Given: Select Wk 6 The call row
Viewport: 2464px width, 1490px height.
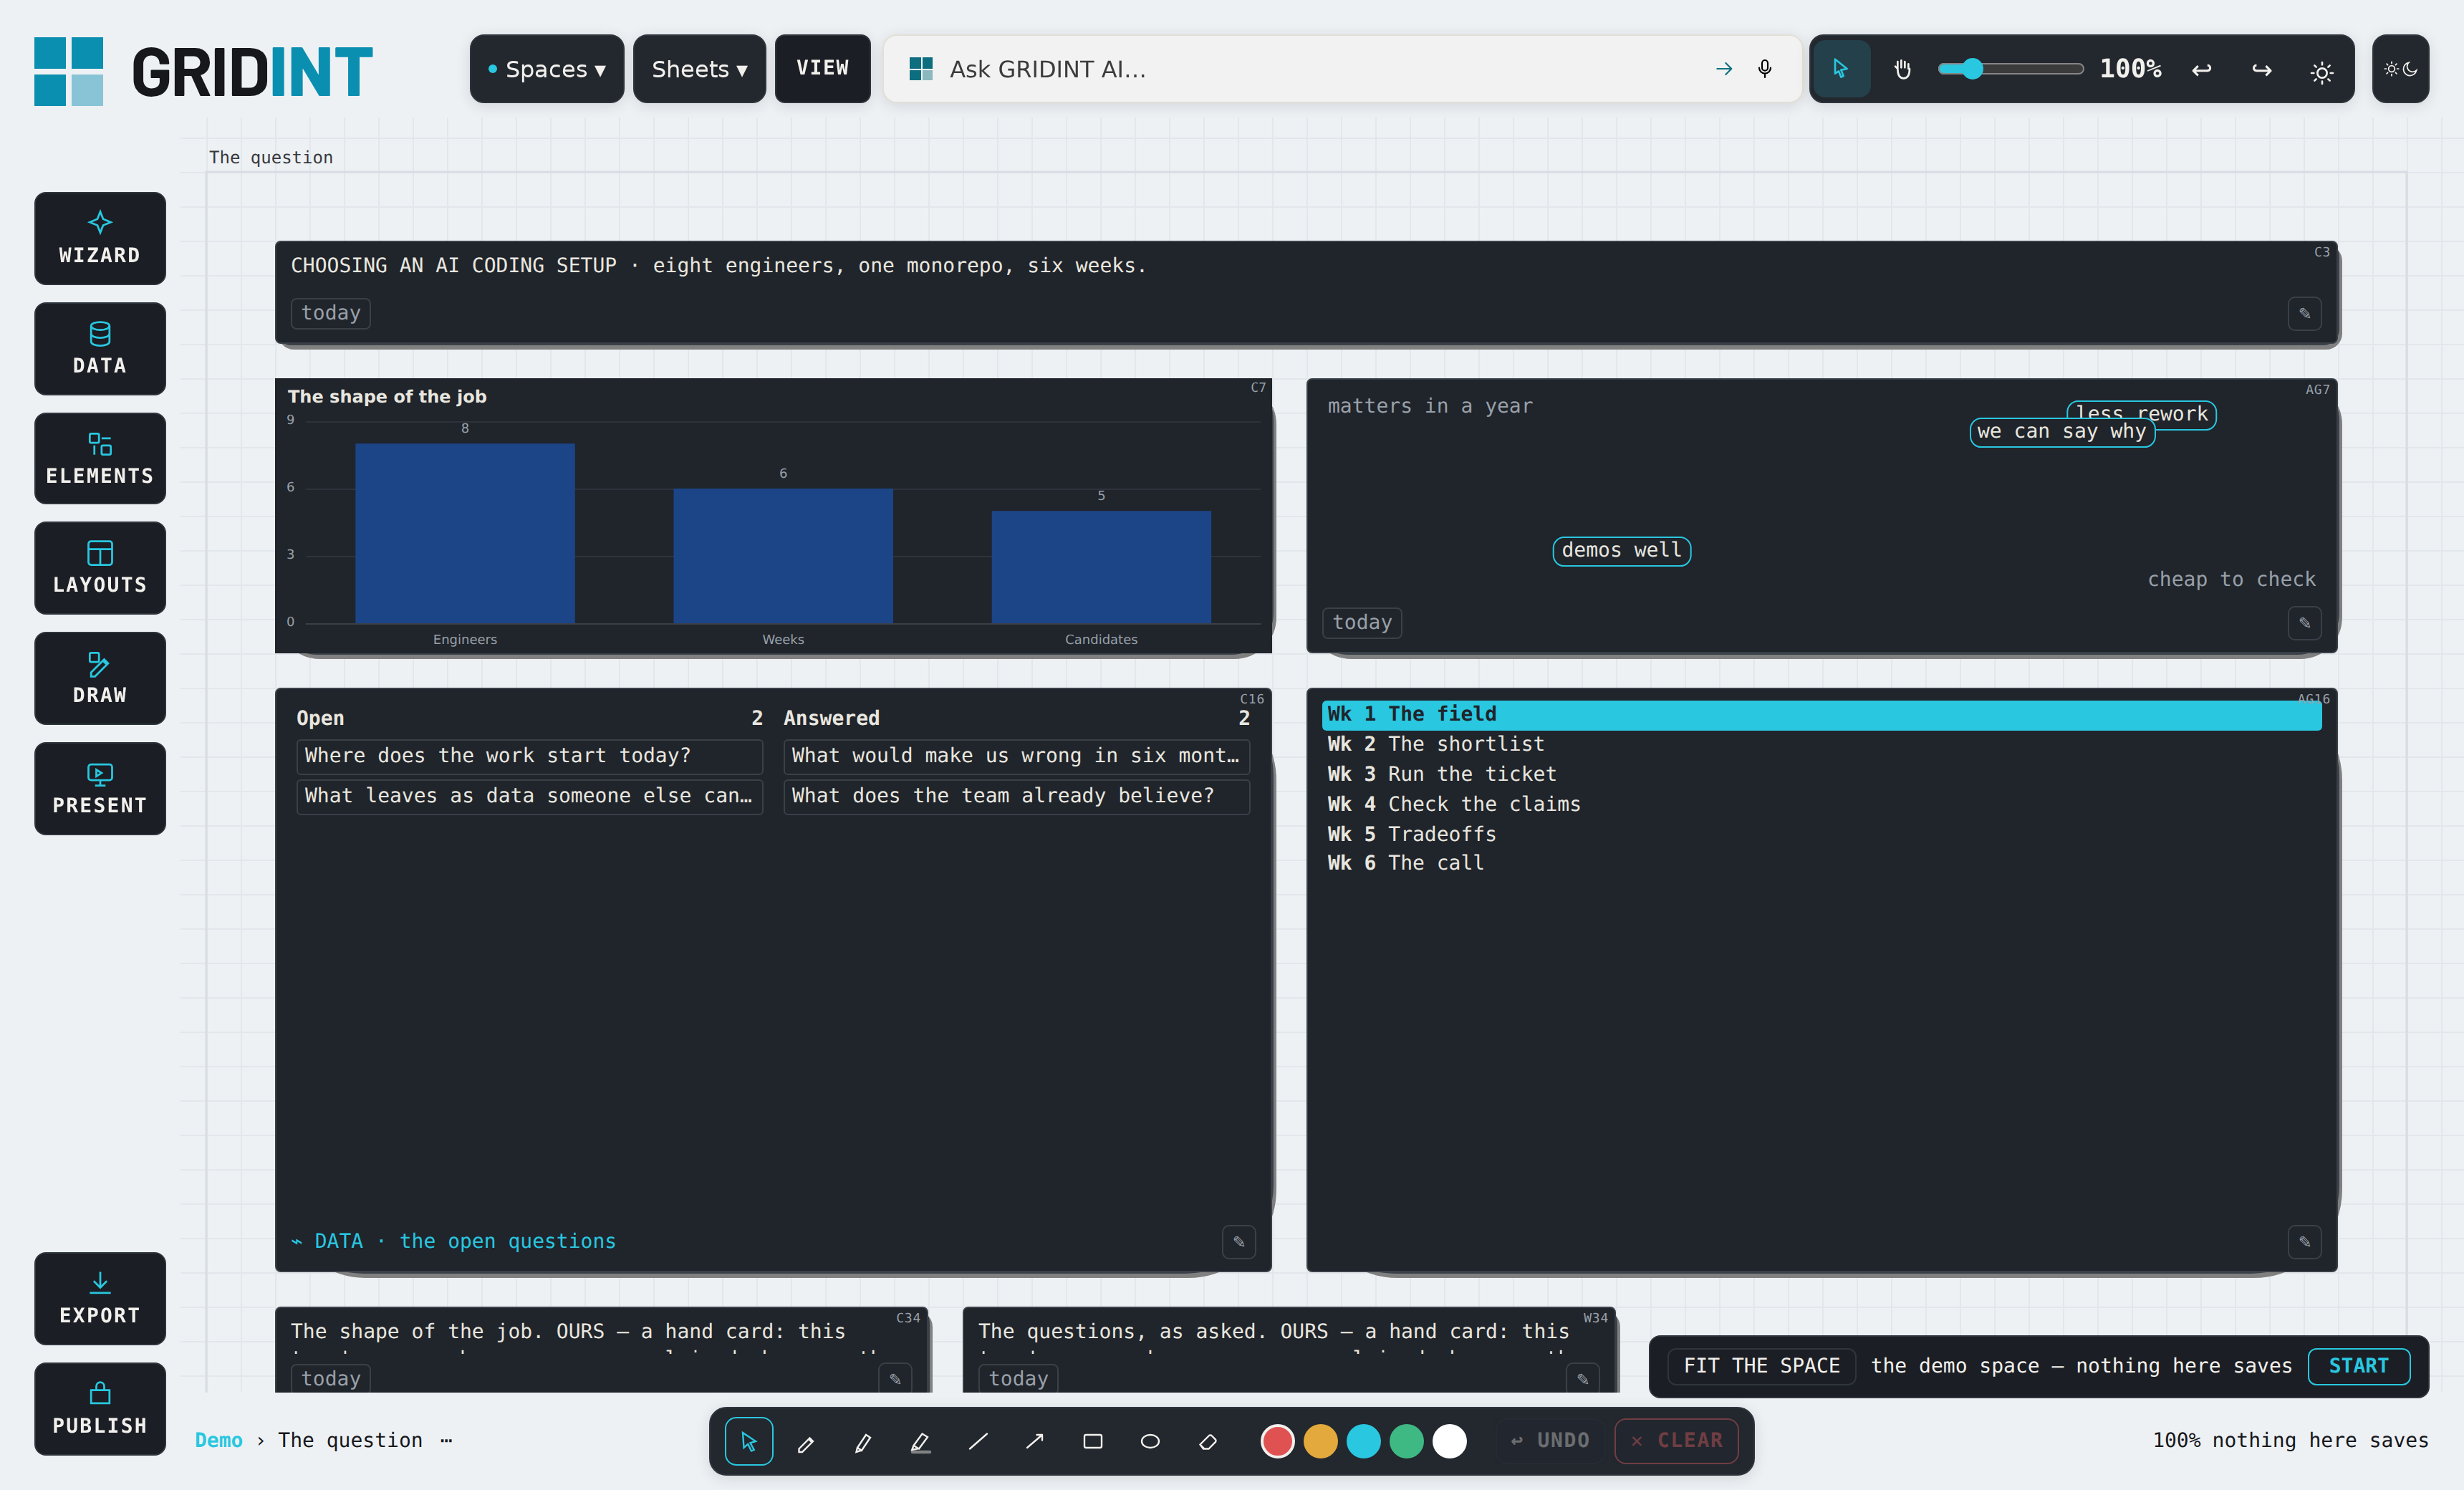Looking at the screenshot, I should [1821, 863].
